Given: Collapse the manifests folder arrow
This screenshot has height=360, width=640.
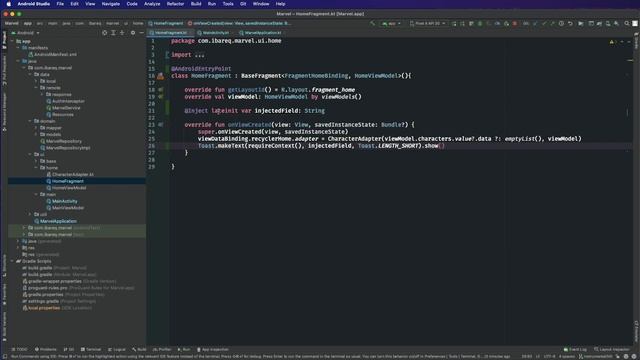Looking at the screenshot, I should click(18, 48).
